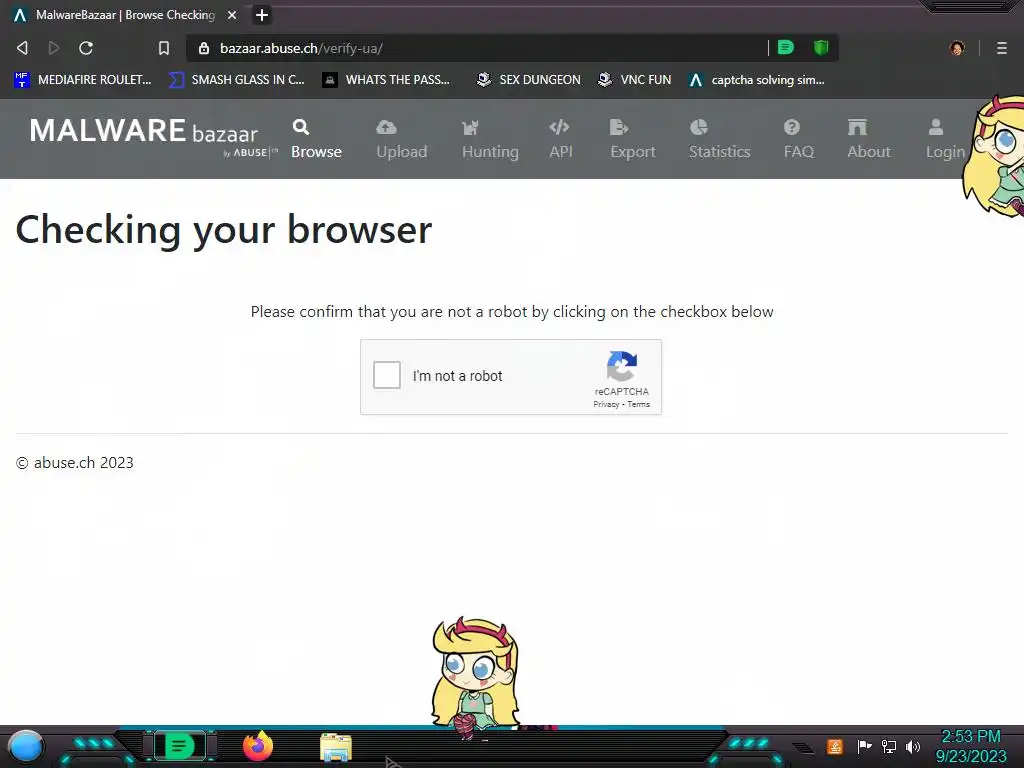Open the green chat app in taskbar
Image resolution: width=1024 pixels, height=768 pixels.
pyautogui.click(x=180, y=746)
